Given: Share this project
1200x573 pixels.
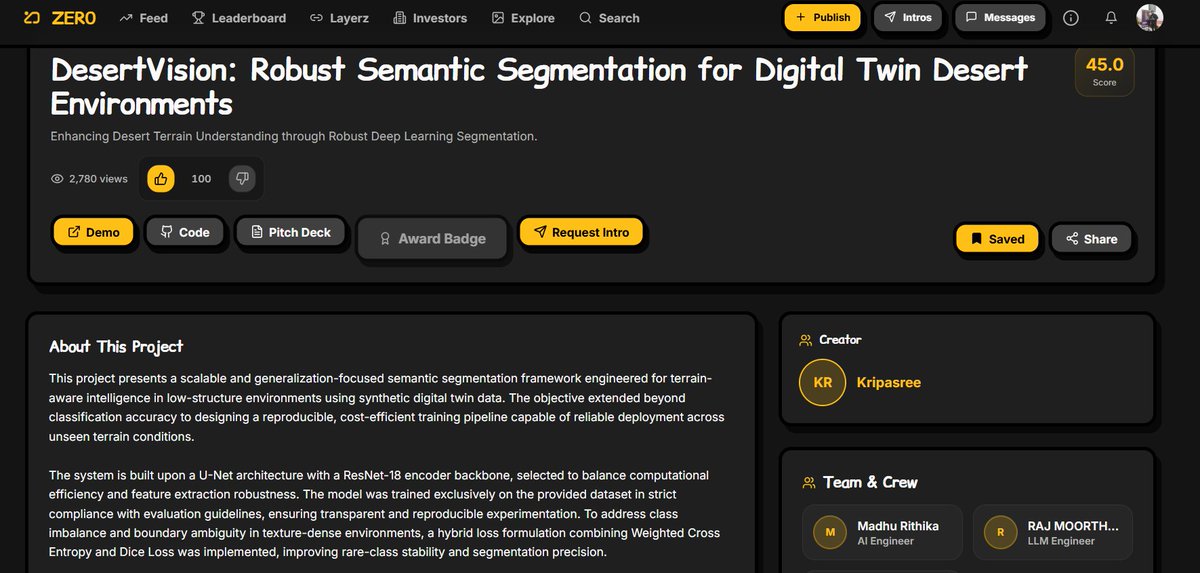Looking at the screenshot, I should pyautogui.click(x=1091, y=239).
